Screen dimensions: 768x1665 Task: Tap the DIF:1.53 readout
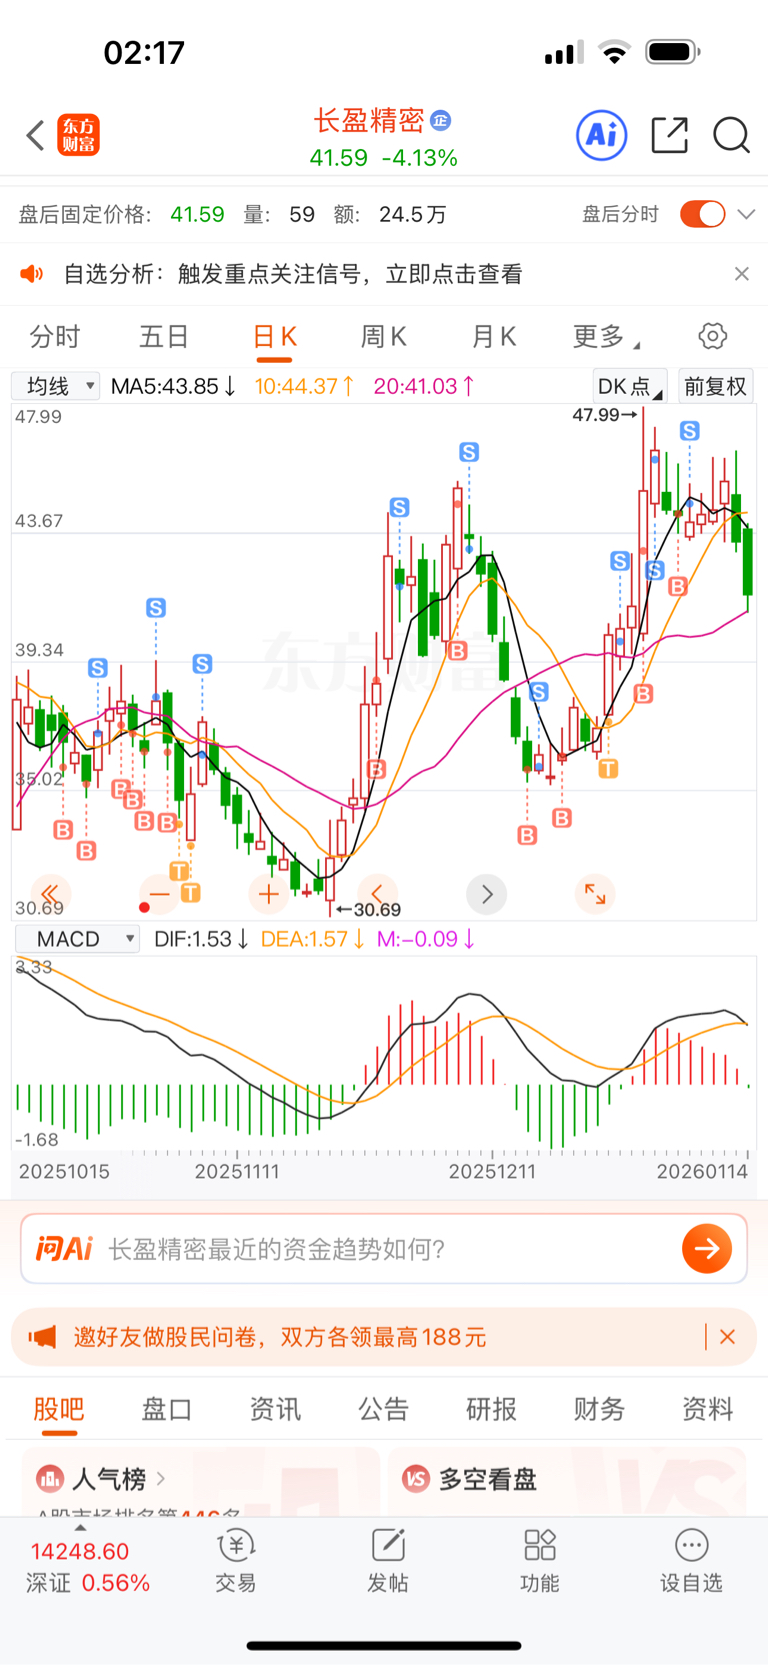point(201,939)
